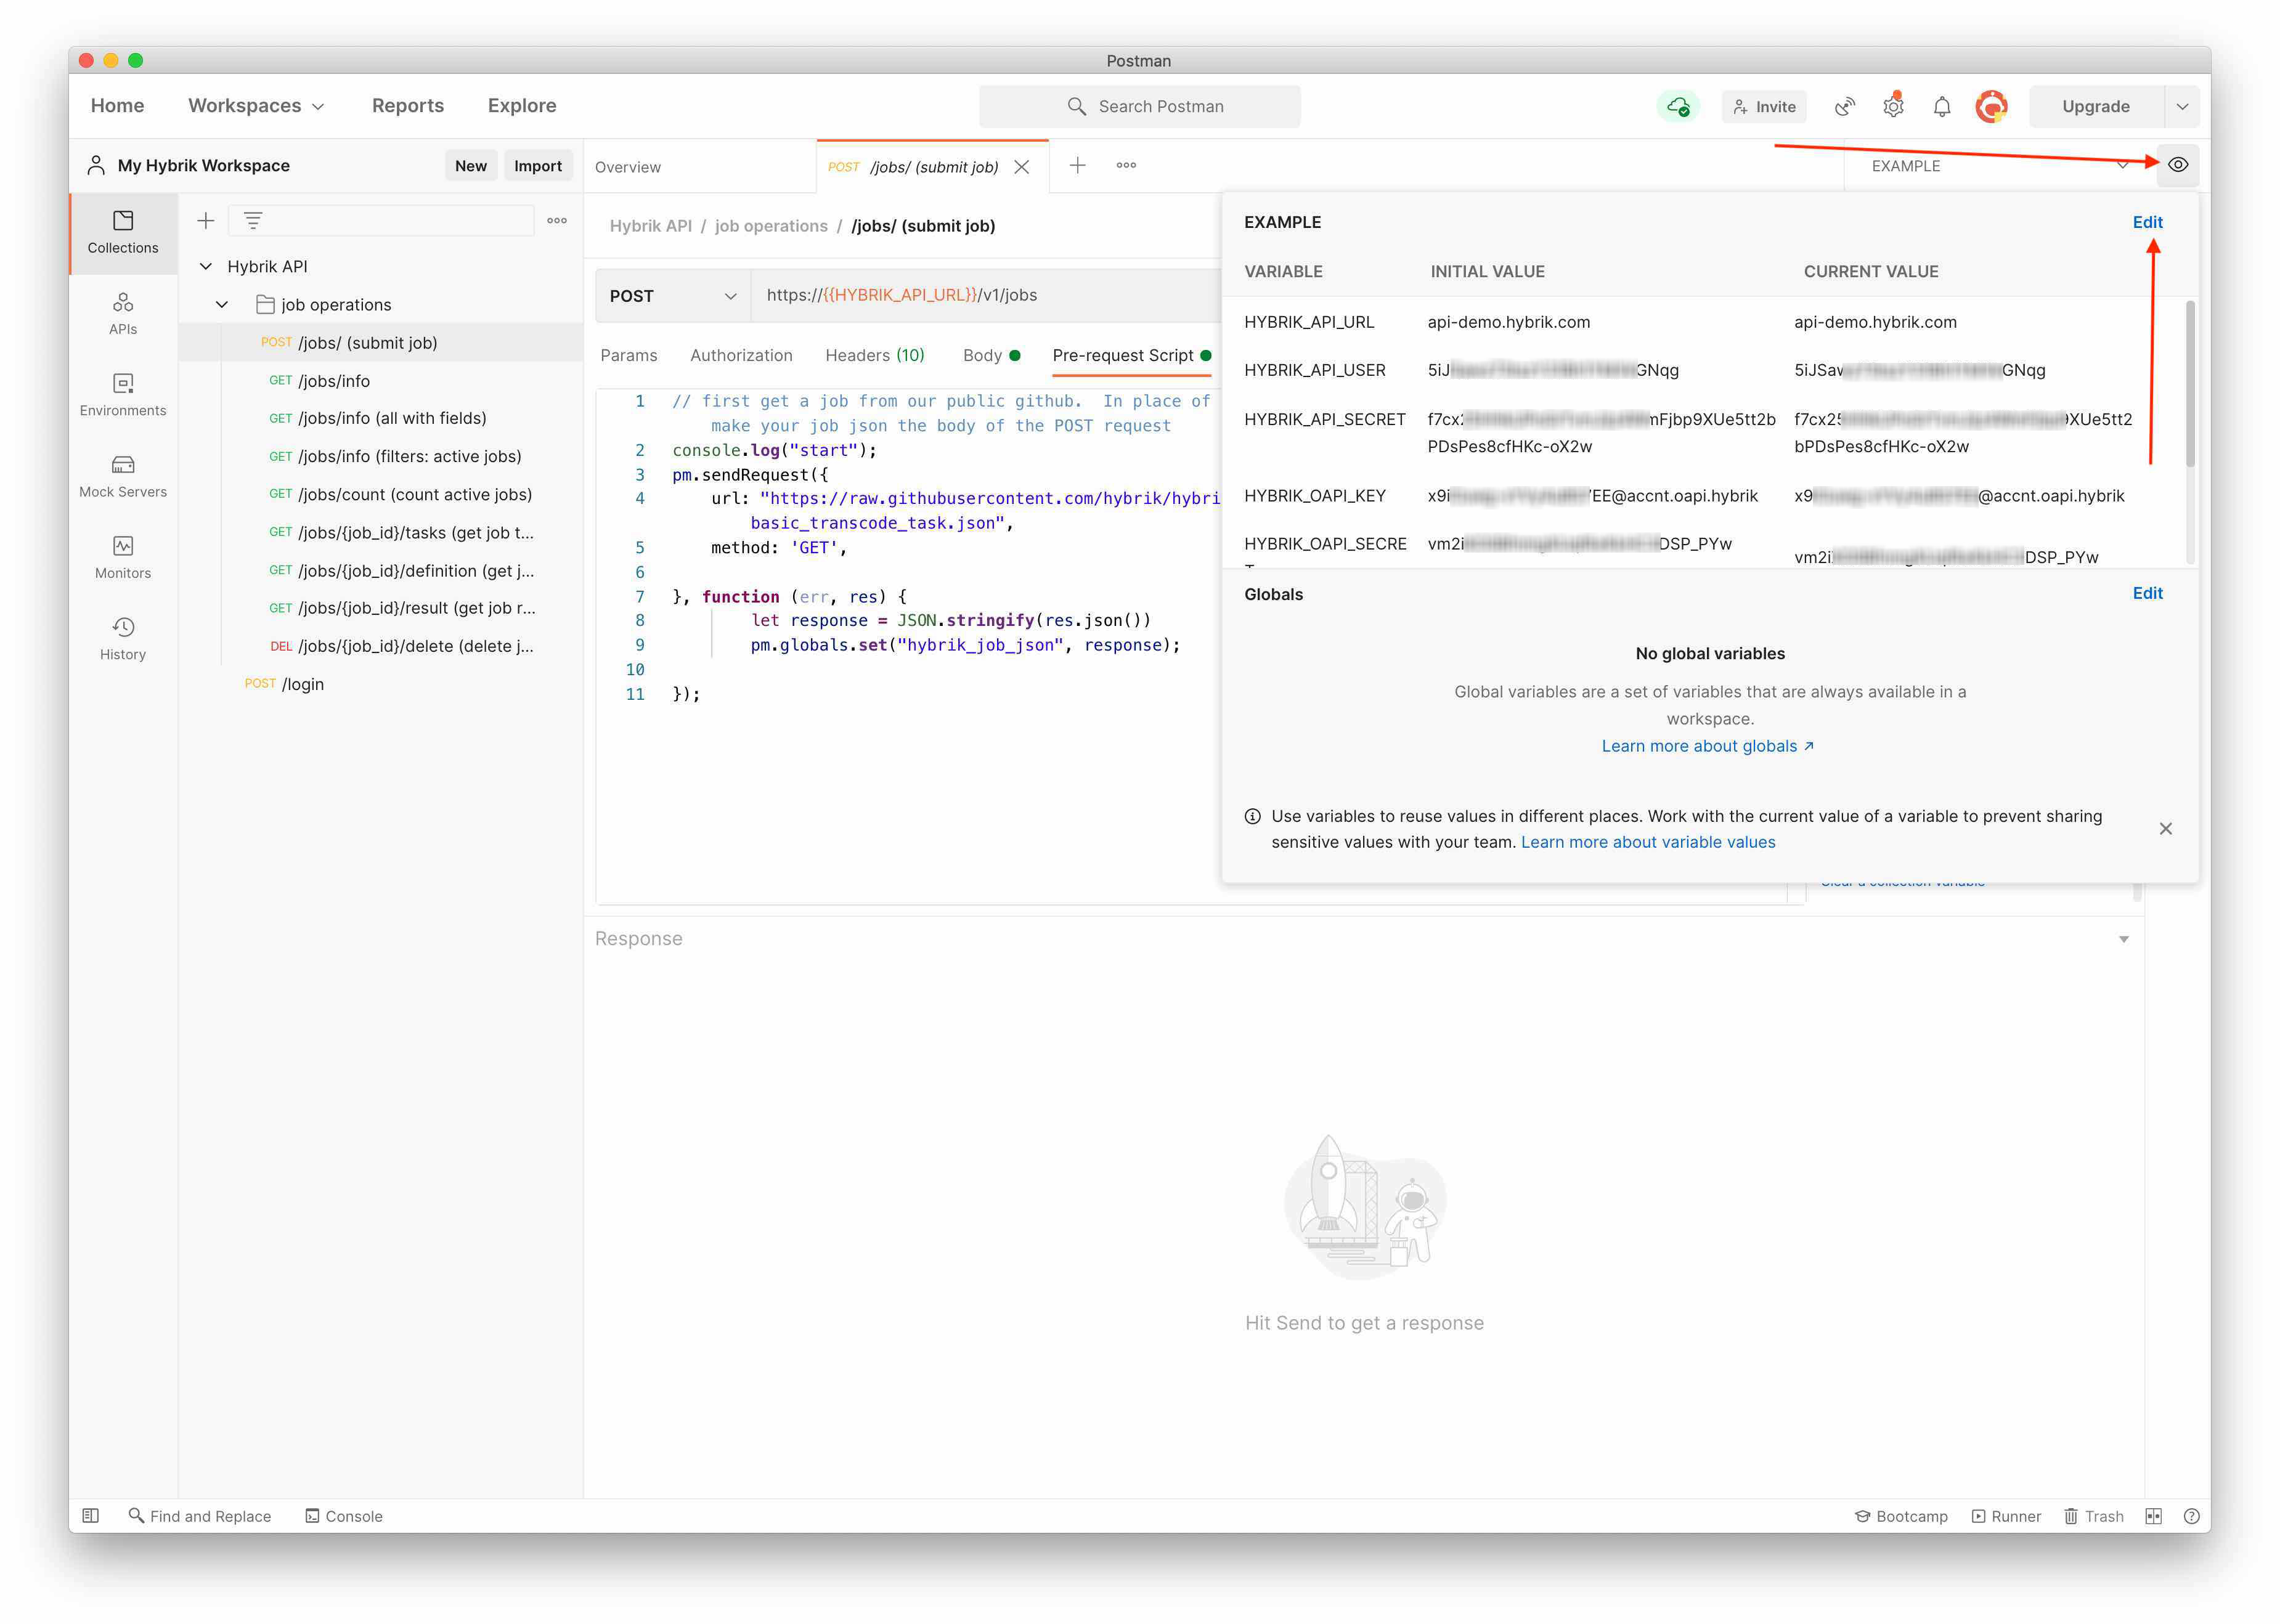Screen dimensions: 2280x1624
Task: Open the settings gear icon
Action: (x=1893, y=106)
